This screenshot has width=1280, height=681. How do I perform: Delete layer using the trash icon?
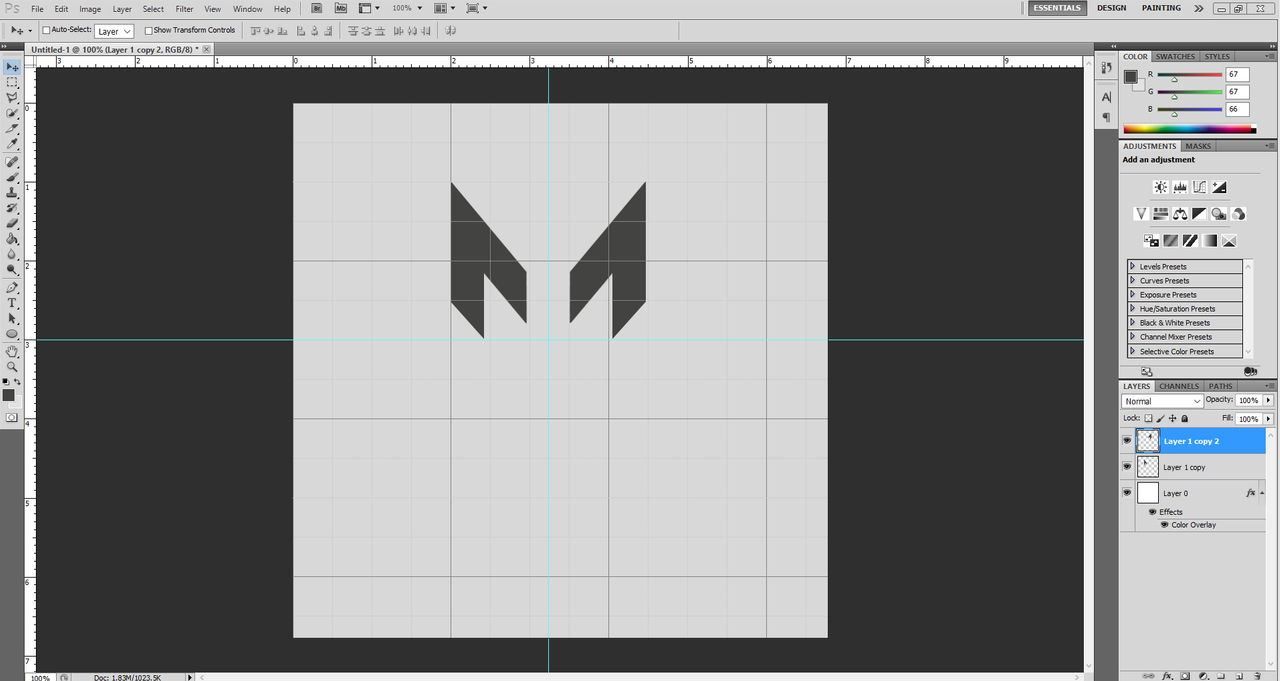pos(1258,676)
